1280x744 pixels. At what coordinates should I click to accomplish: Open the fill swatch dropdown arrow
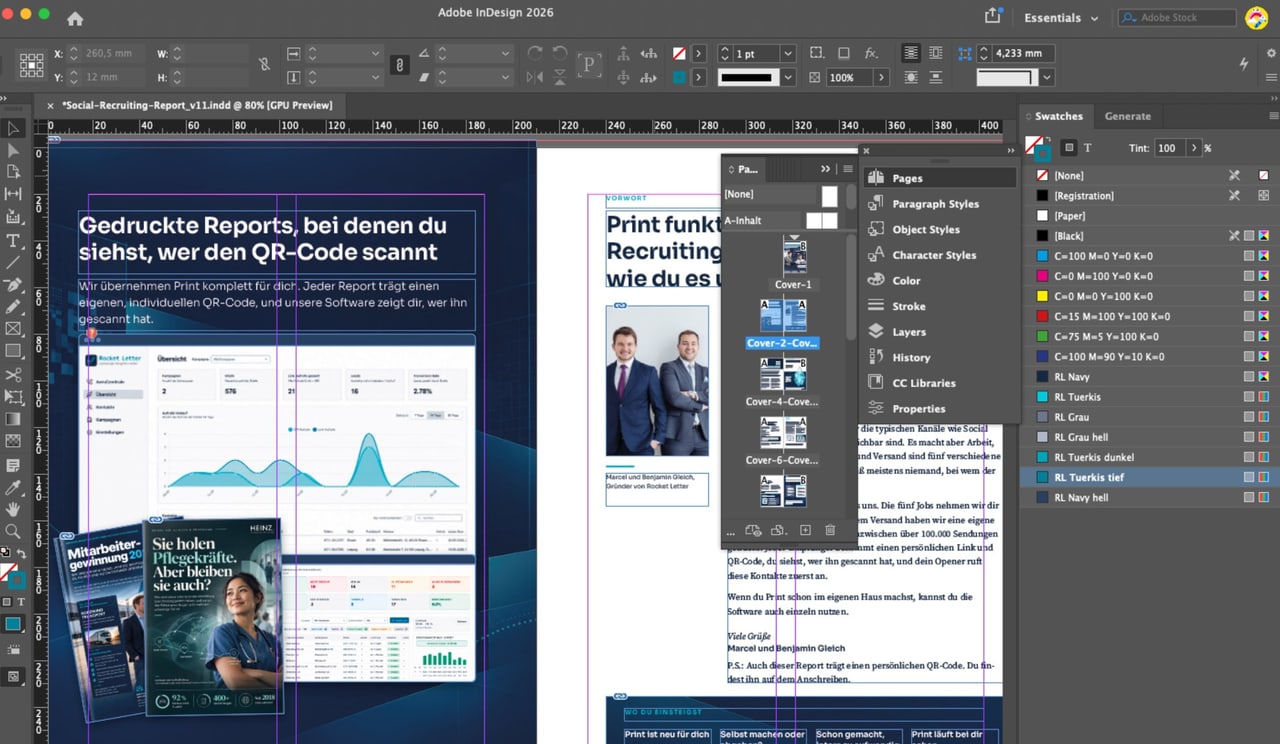pos(698,53)
